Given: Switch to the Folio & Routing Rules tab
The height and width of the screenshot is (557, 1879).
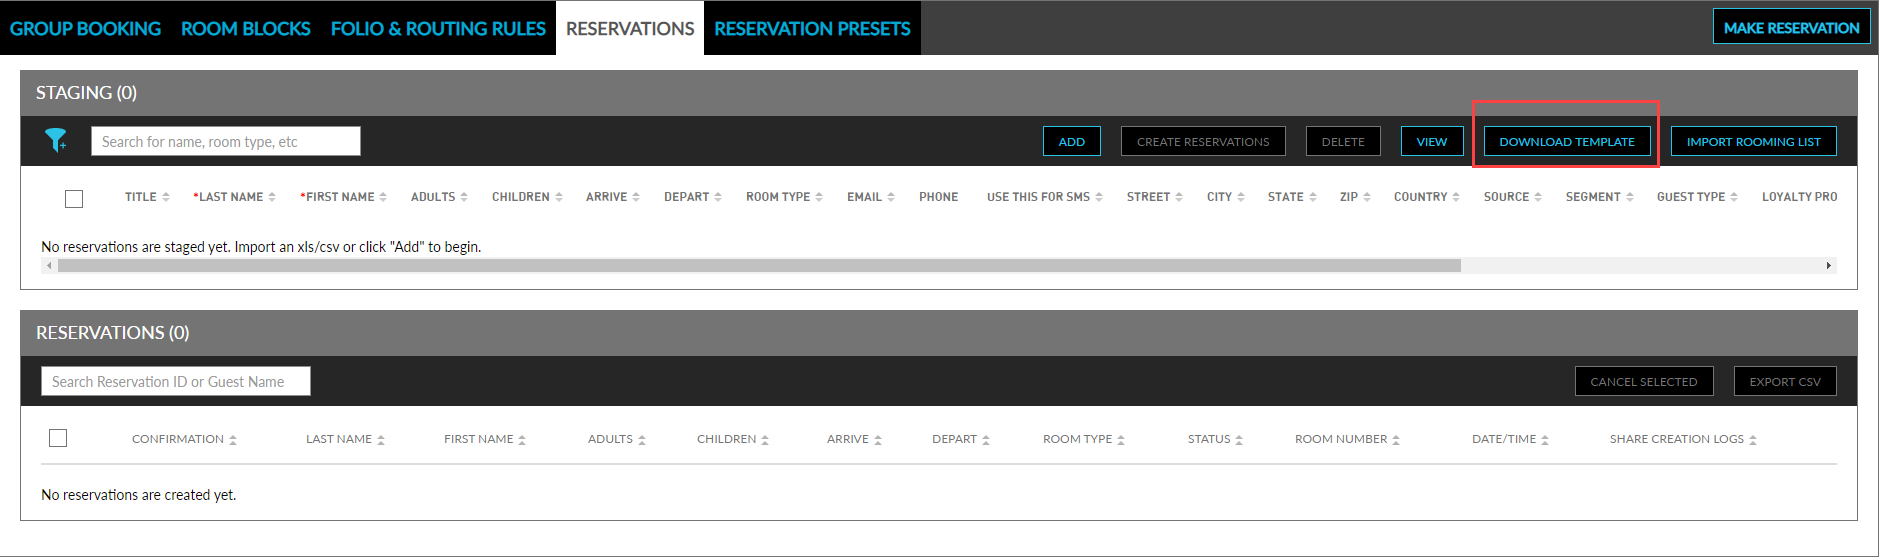Looking at the screenshot, I should coord(438,28).
